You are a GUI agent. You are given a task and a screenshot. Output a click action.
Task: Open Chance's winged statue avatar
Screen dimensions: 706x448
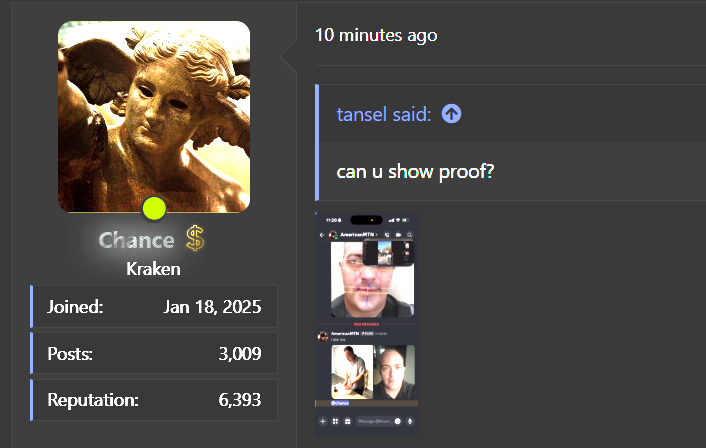pyautogui.click(x=154, y=117)
